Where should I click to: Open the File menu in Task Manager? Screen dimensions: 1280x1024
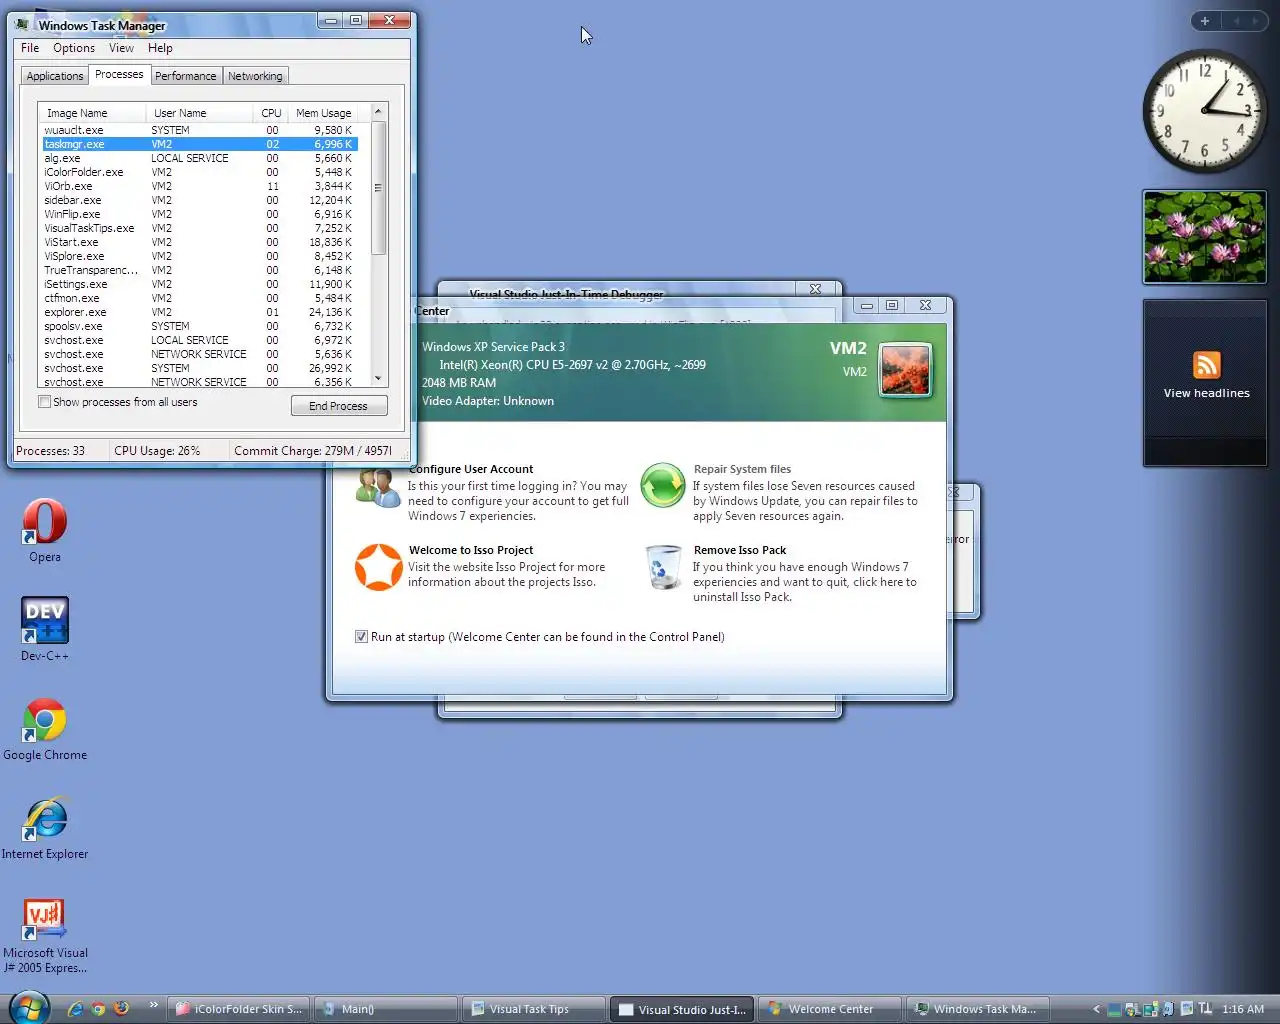[x=30, y=48]
